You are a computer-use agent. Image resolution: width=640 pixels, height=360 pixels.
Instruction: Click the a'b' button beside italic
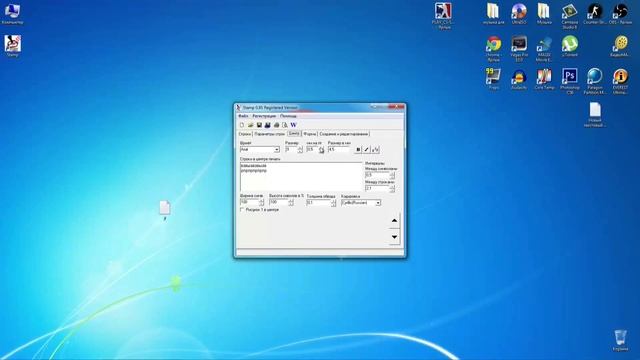pyautogui.click(x=375, y=150)
